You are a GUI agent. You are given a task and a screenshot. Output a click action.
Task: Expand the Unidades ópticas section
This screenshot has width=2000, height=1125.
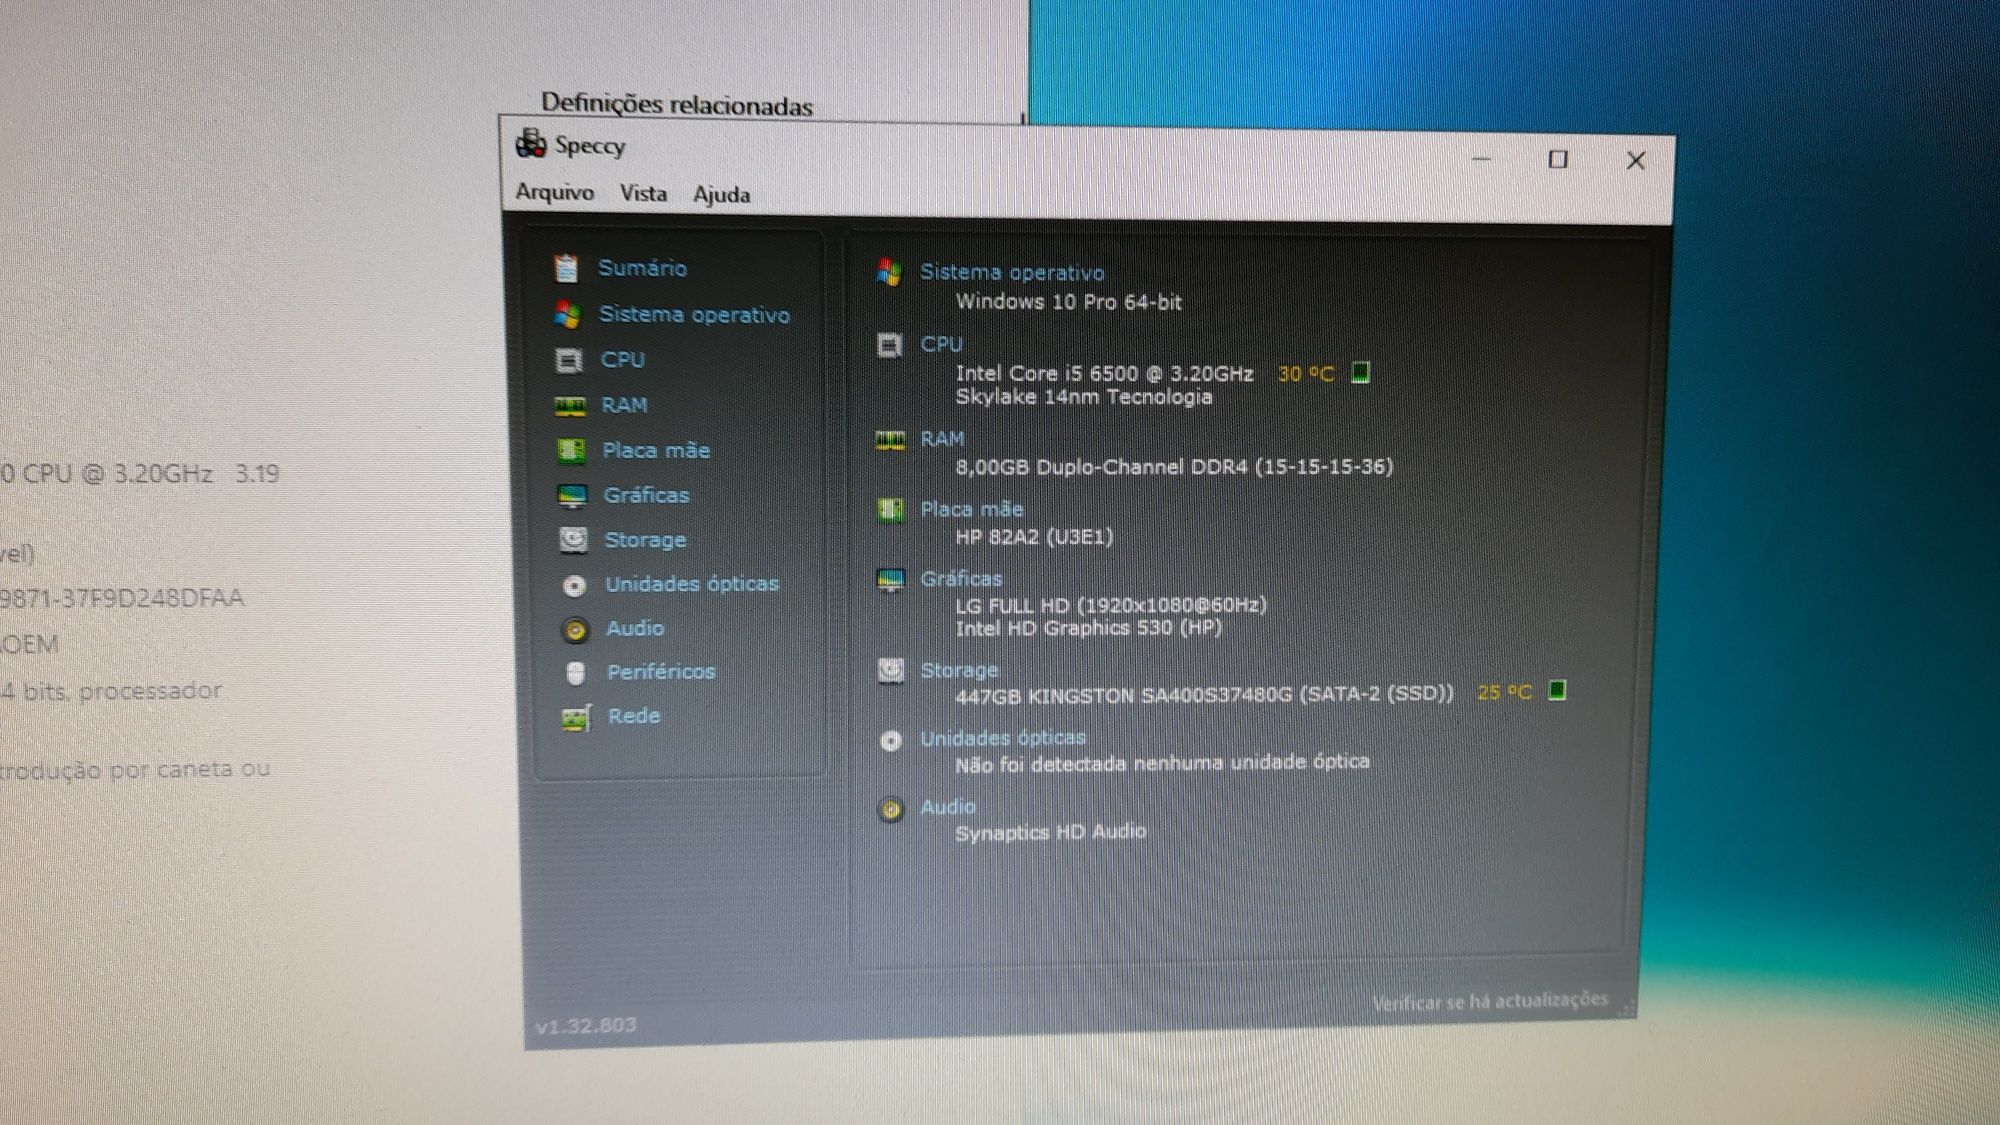(x=690, y=580)
